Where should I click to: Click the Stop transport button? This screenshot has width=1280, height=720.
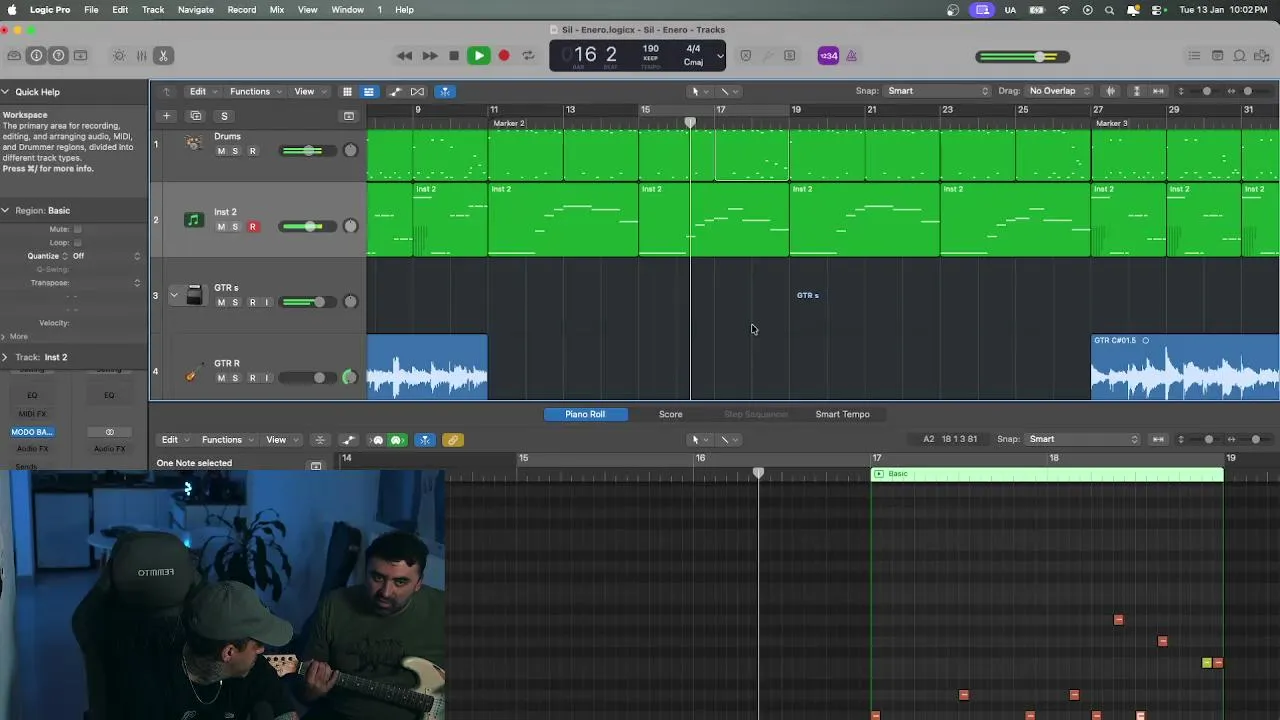pyautogui.click(x=454, y=56)
